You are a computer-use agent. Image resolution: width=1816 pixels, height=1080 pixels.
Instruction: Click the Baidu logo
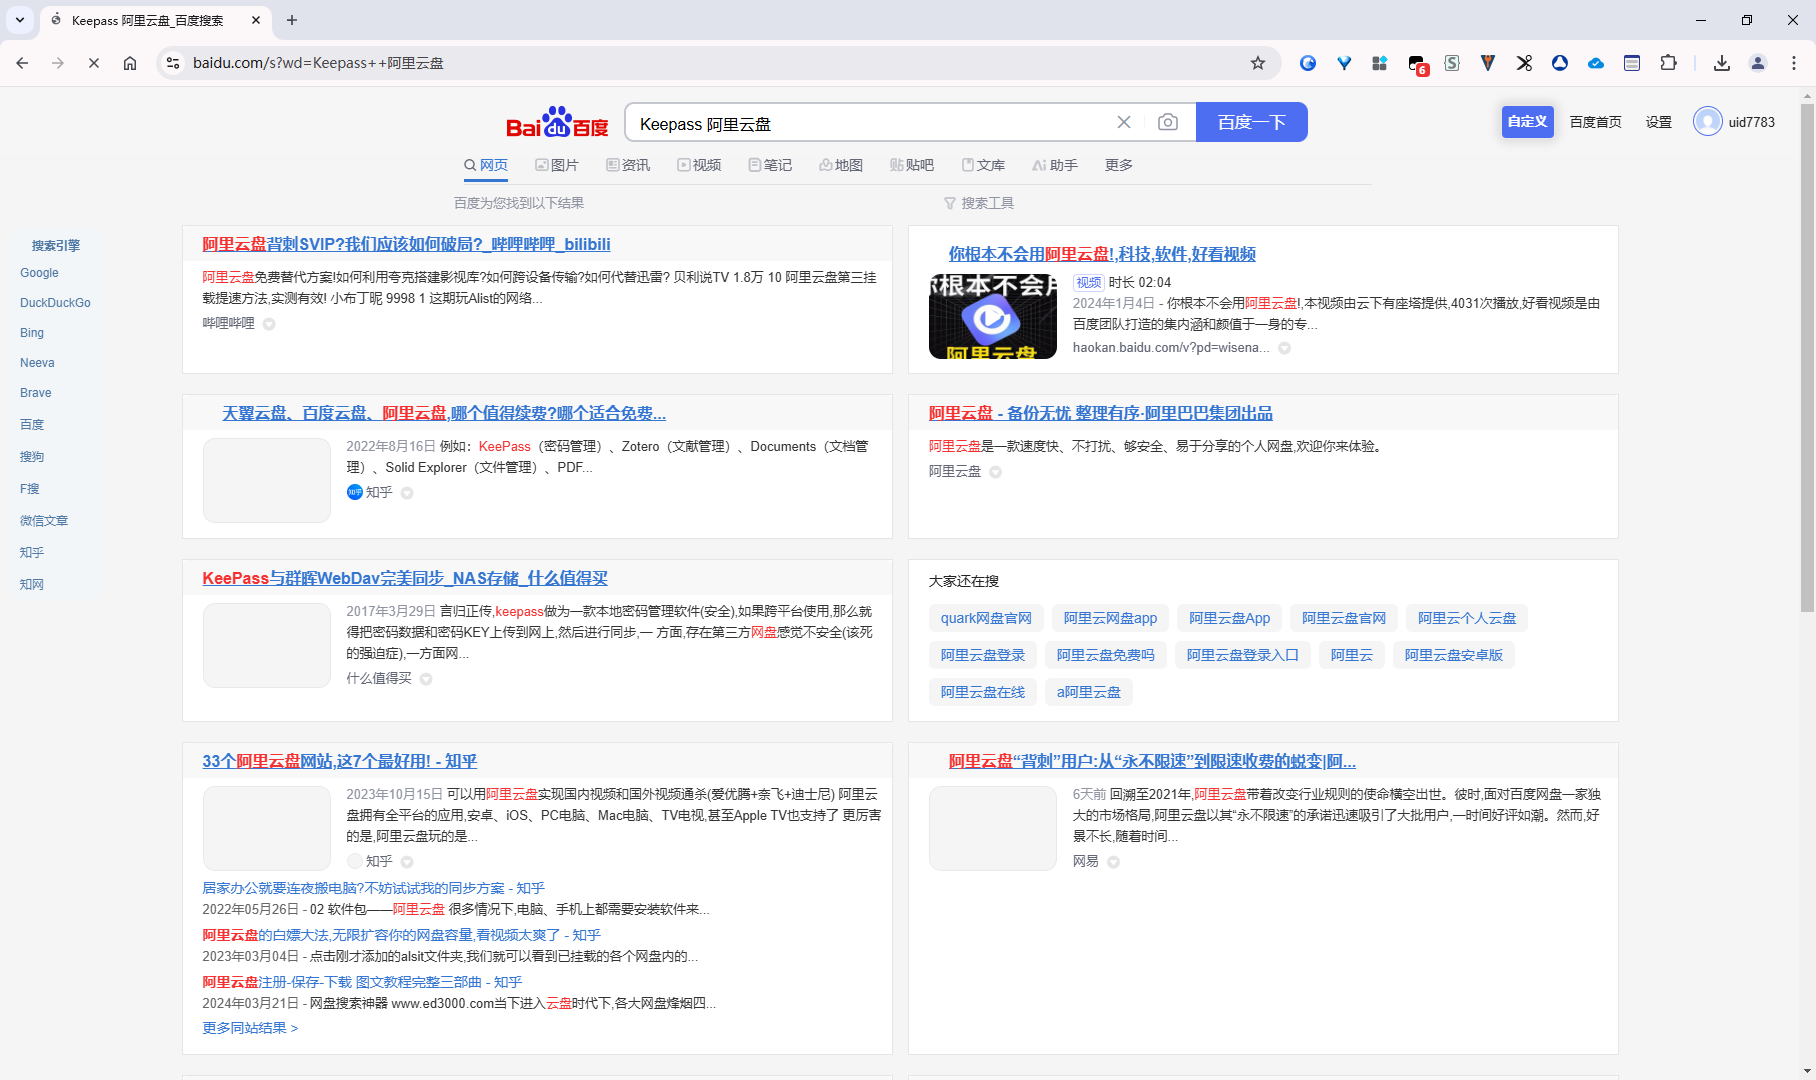pos(557,122)
